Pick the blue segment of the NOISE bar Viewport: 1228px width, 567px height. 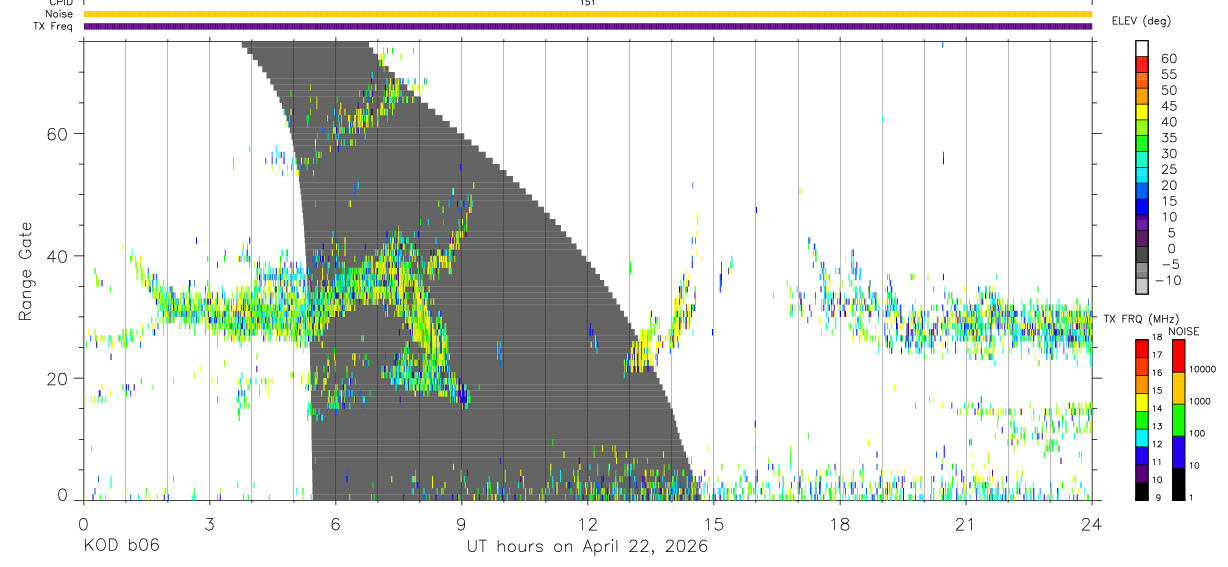pyautogui.click(x=1178, y=452)
